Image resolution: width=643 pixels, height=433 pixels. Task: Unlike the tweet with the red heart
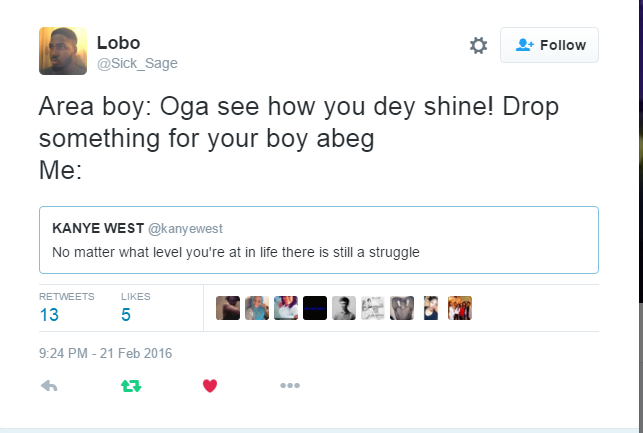[x=210, y=385]
